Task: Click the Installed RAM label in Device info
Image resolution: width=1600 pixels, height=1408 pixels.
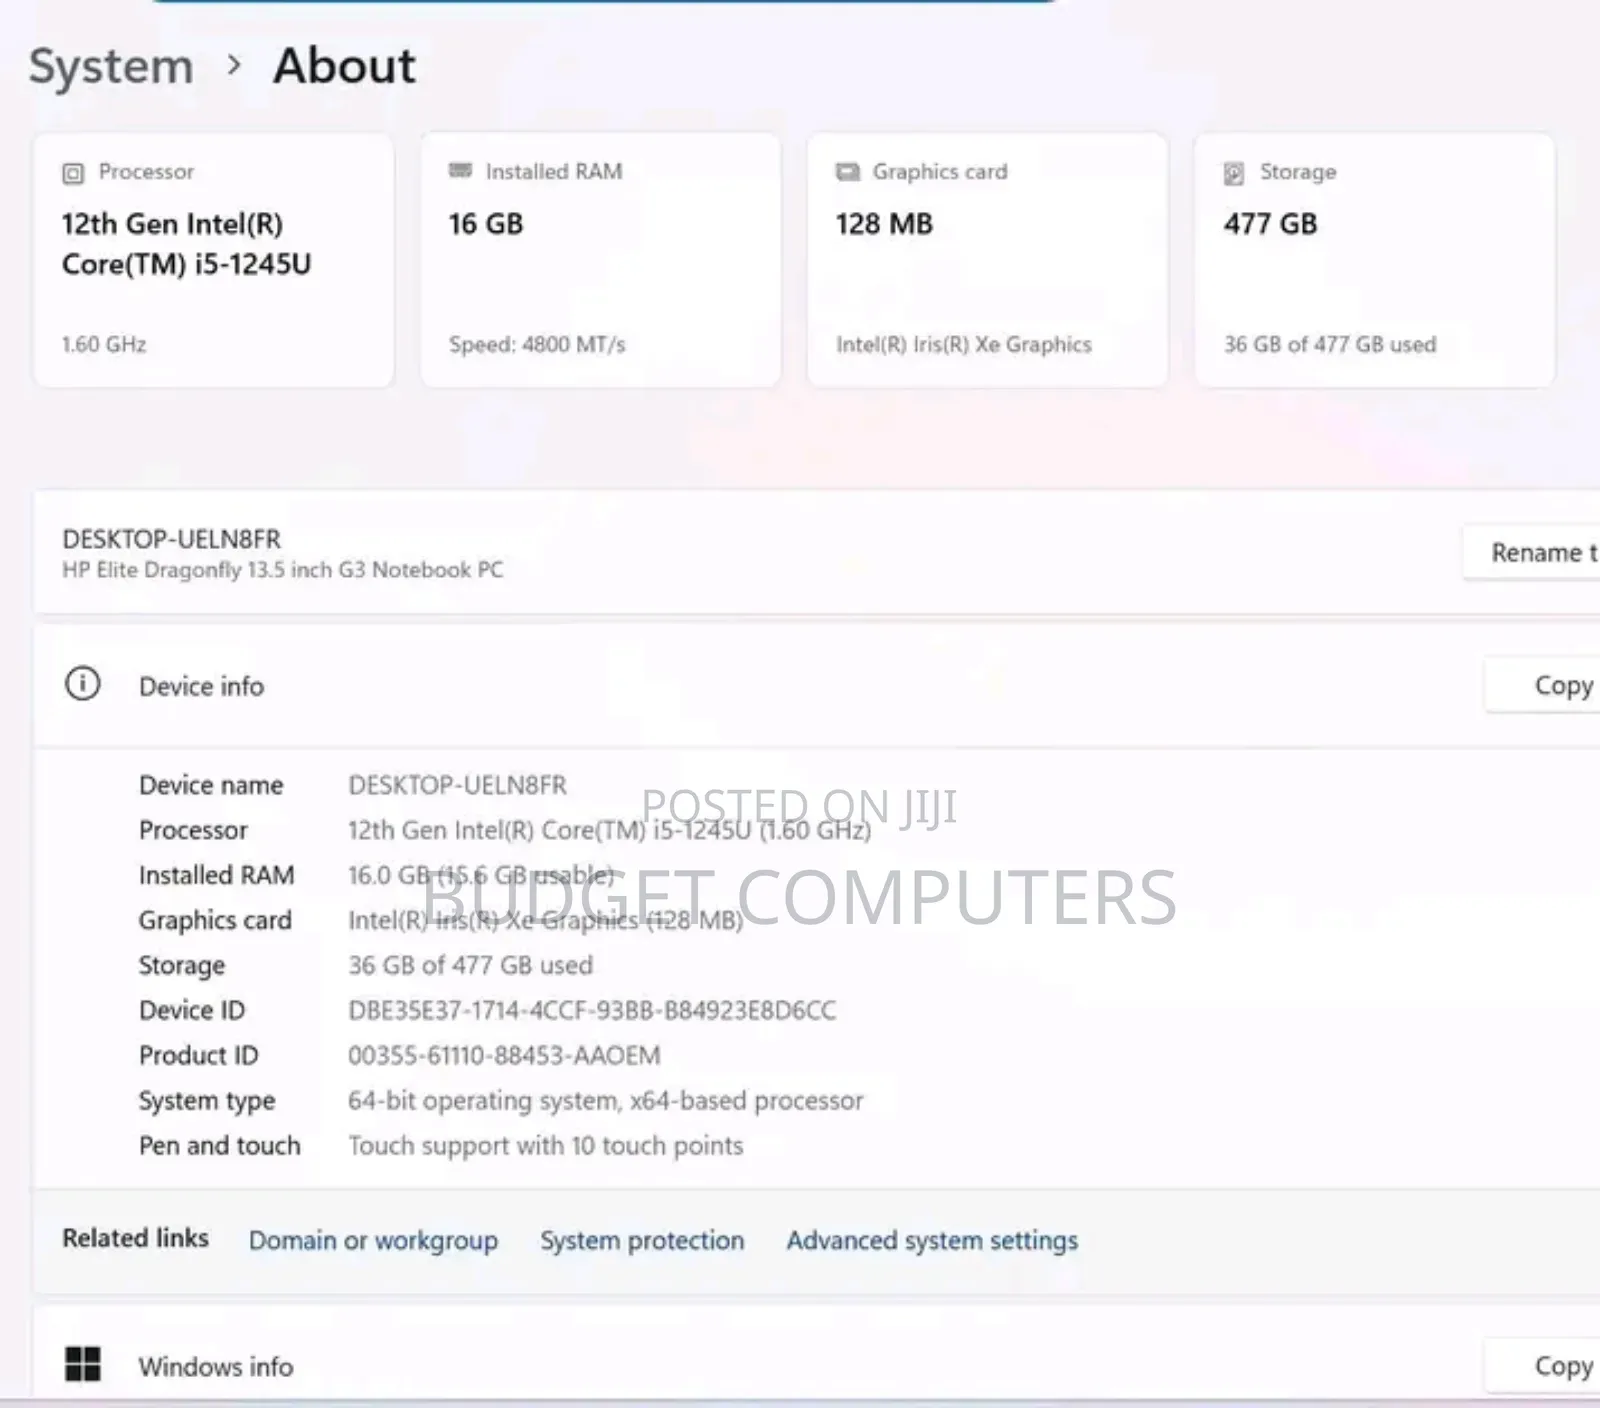Action: coord(216,875)
